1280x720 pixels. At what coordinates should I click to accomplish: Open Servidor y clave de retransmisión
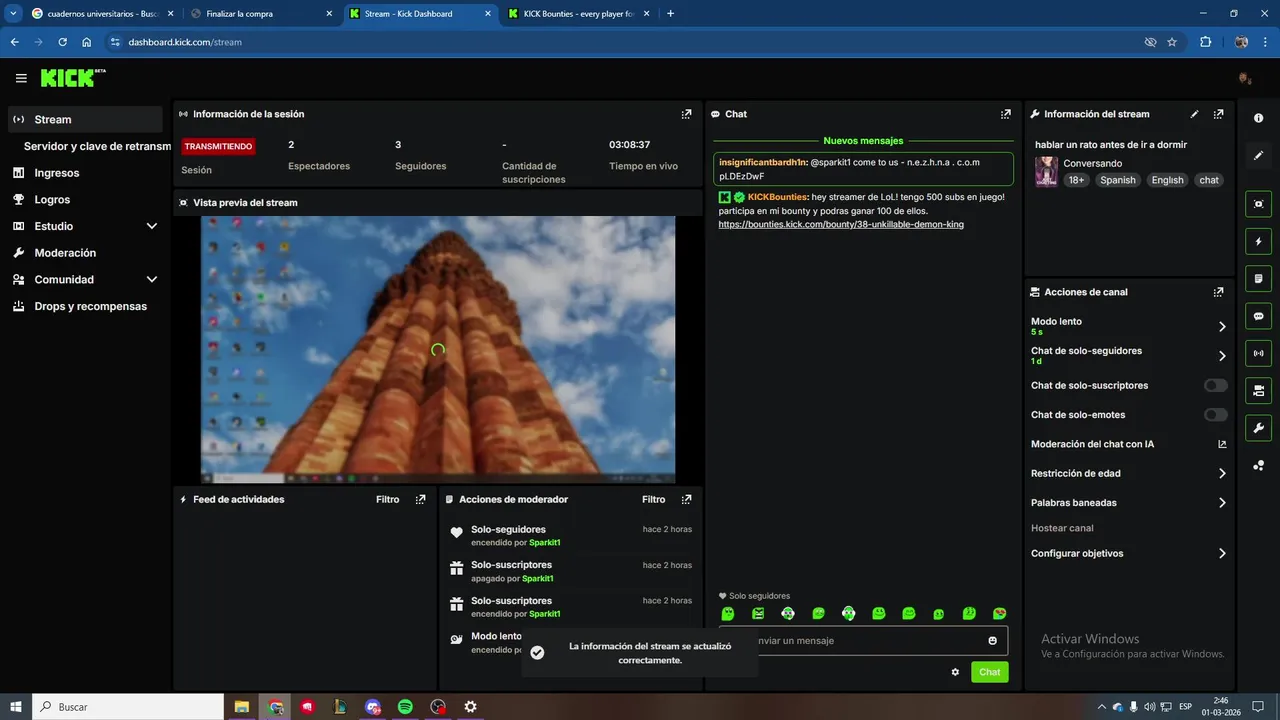pyautogui.click(x=97, y=146)
